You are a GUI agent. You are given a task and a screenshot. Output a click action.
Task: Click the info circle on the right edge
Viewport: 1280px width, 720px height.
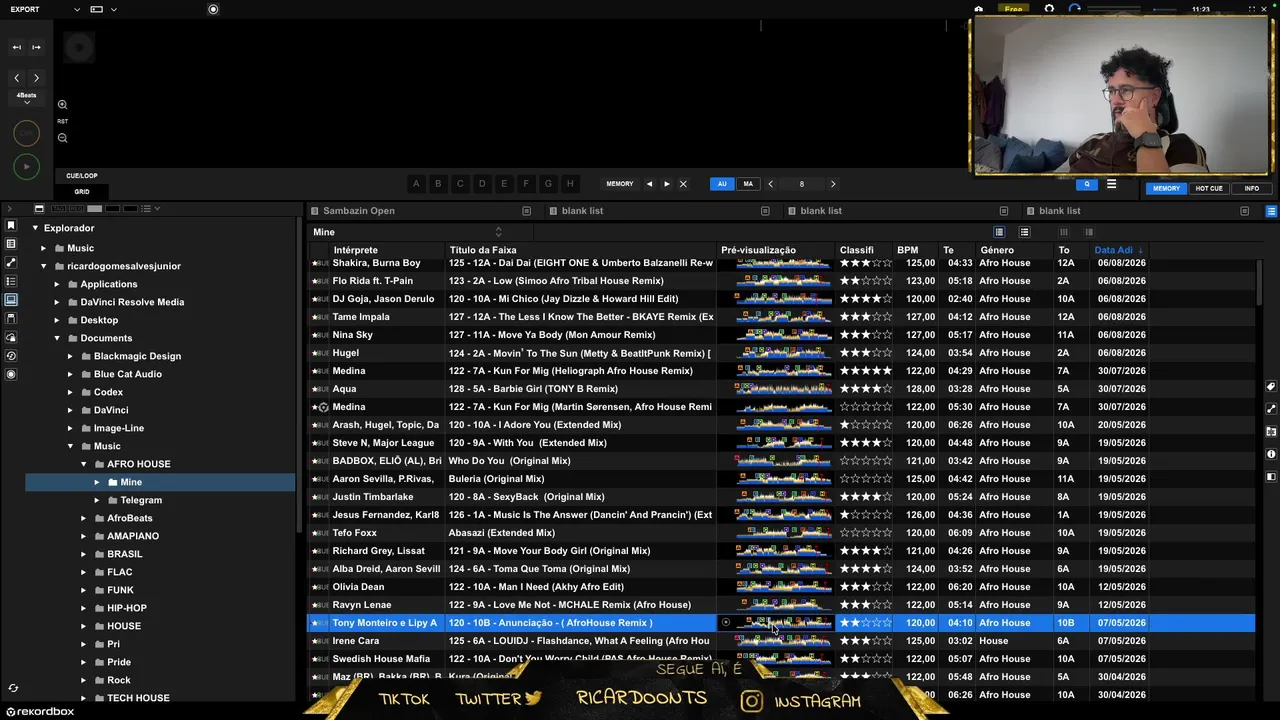[1271, 454]
